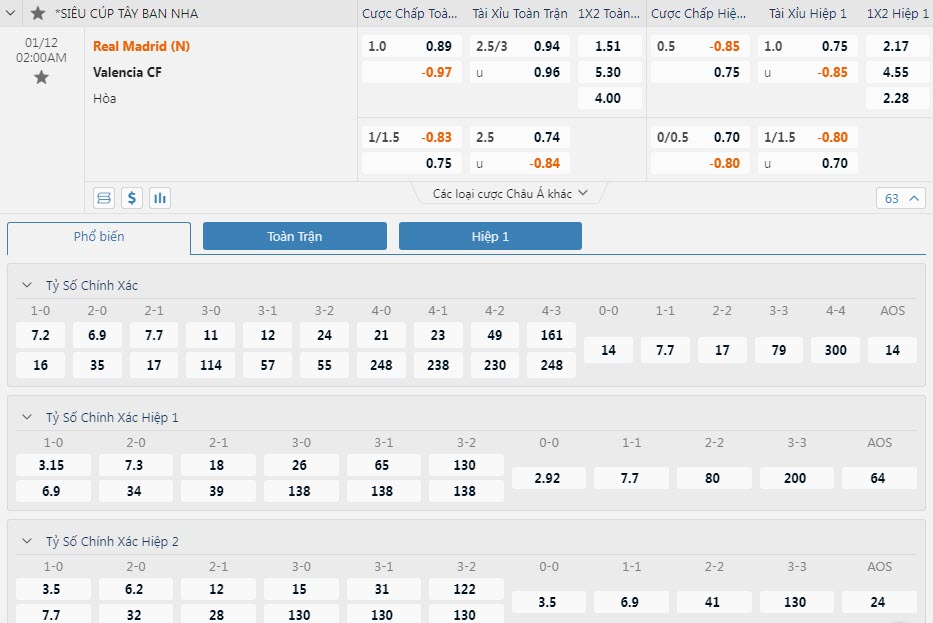Image resolution: width=933 pixels, height=623 pixels.
Task: Open the stacked-lines icon below Hòa
Action: 104,198
